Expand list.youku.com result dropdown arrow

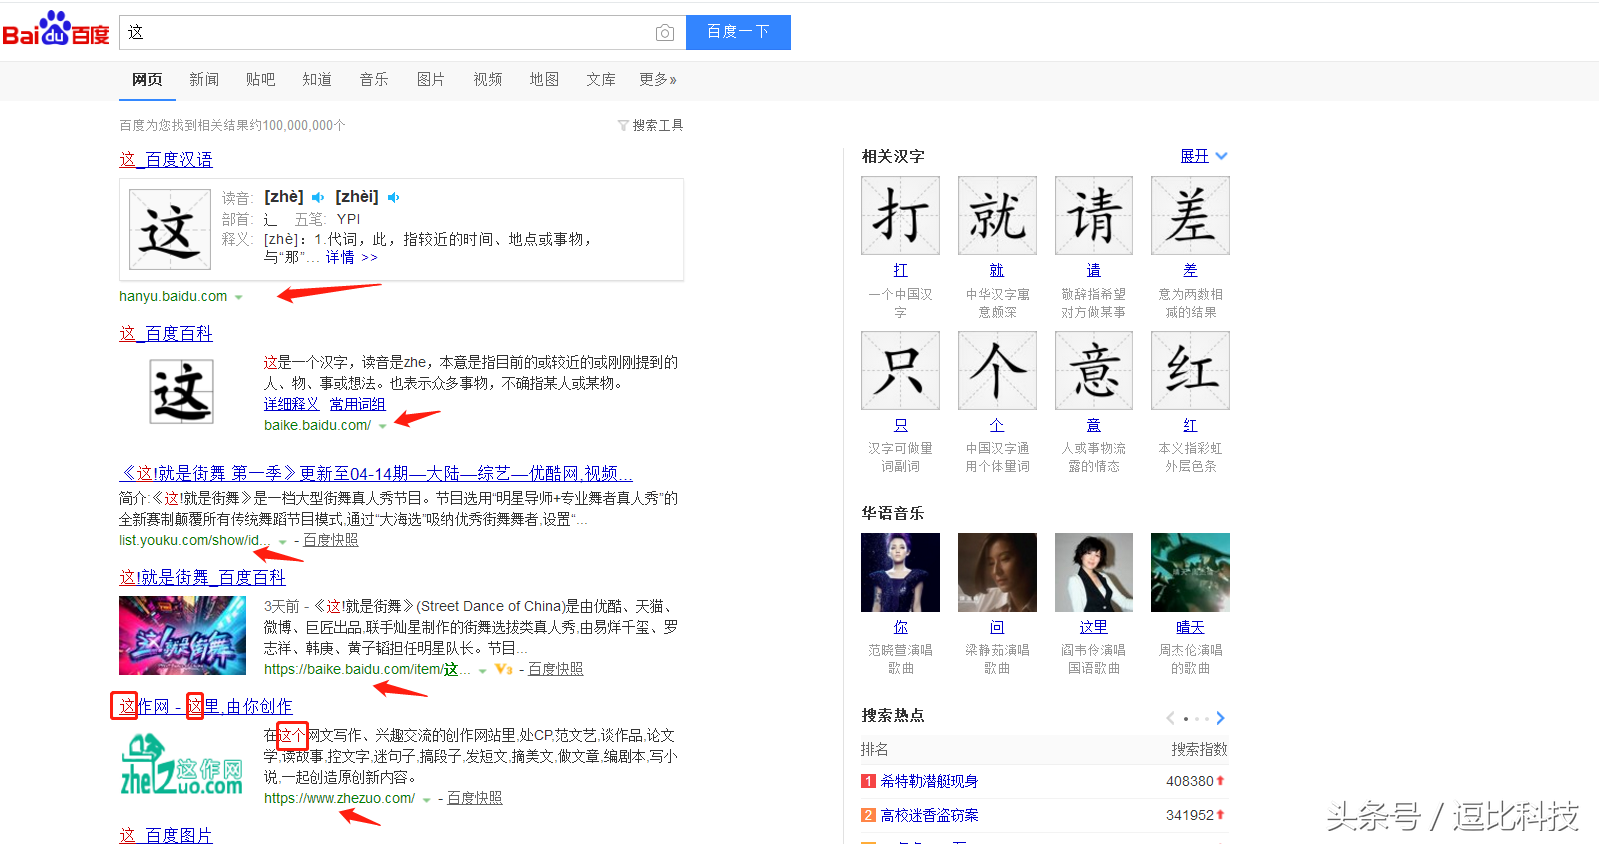283,542
